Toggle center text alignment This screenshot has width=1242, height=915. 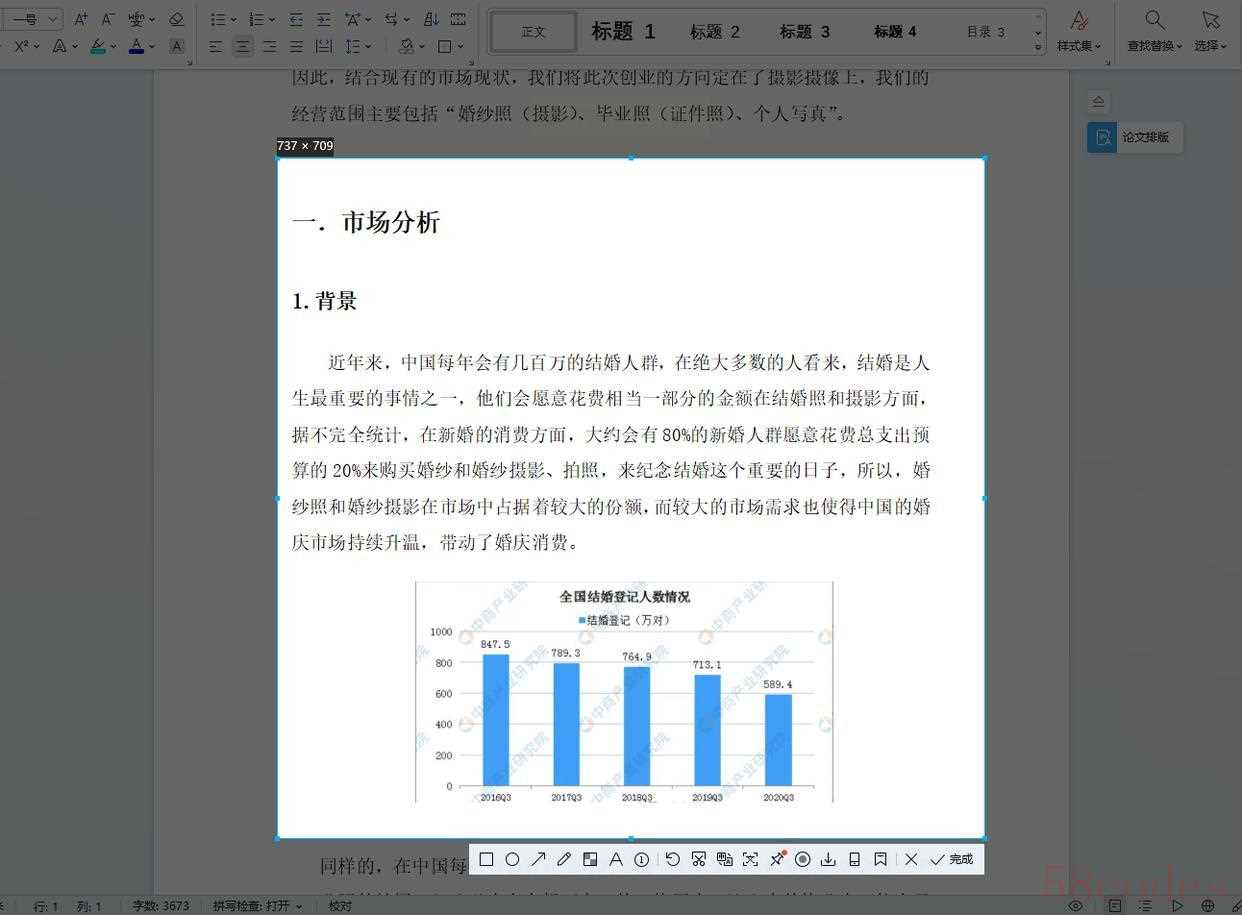click(243, 46)
